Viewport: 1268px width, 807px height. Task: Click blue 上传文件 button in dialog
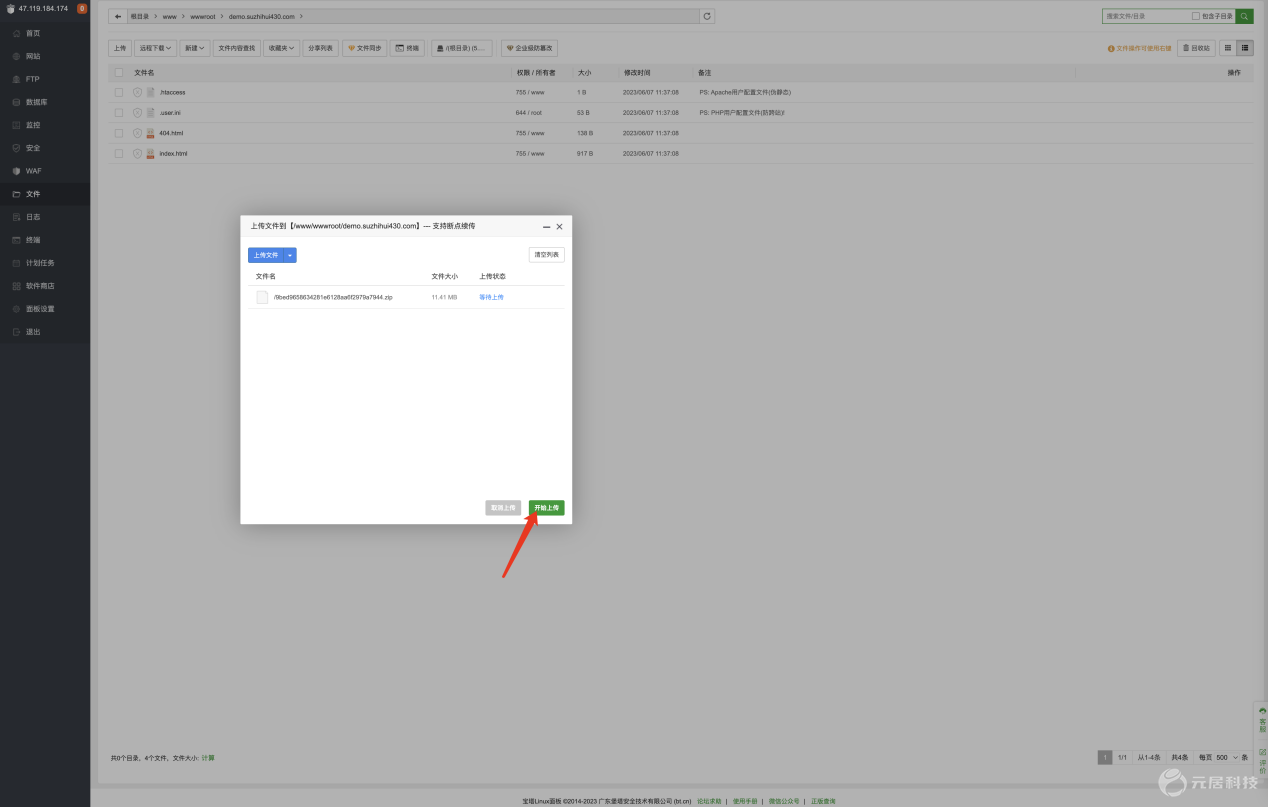(266, 255)
